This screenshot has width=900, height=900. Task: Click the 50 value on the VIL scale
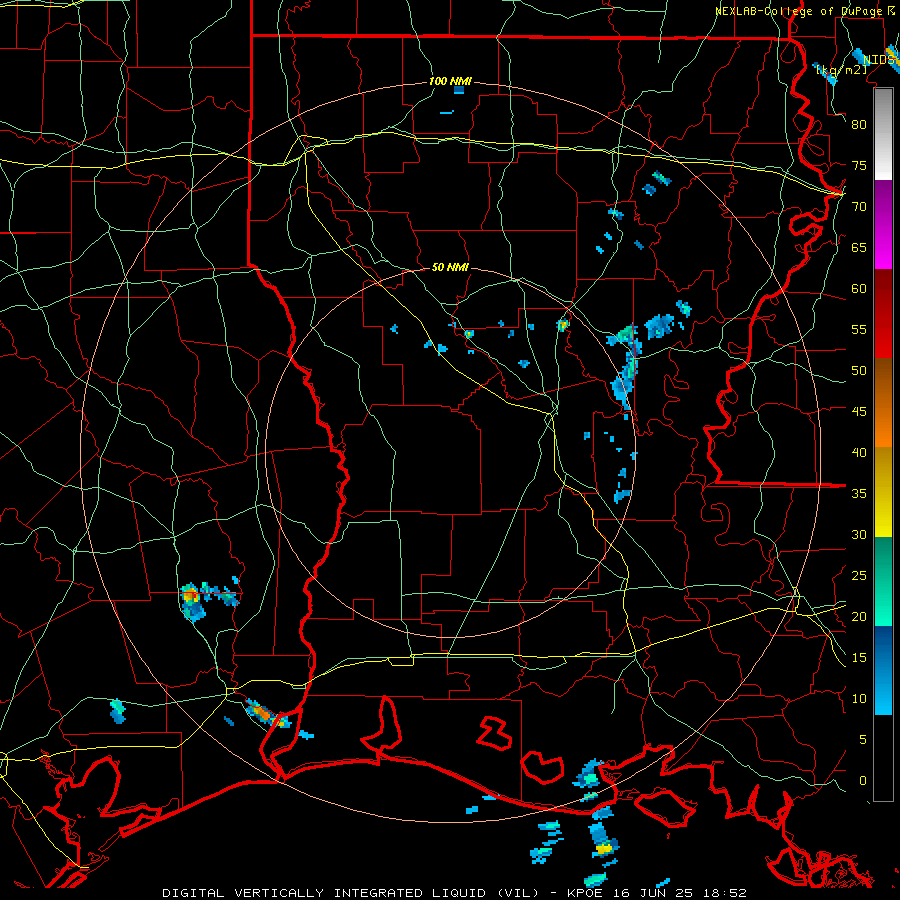(x=859, y=371)
